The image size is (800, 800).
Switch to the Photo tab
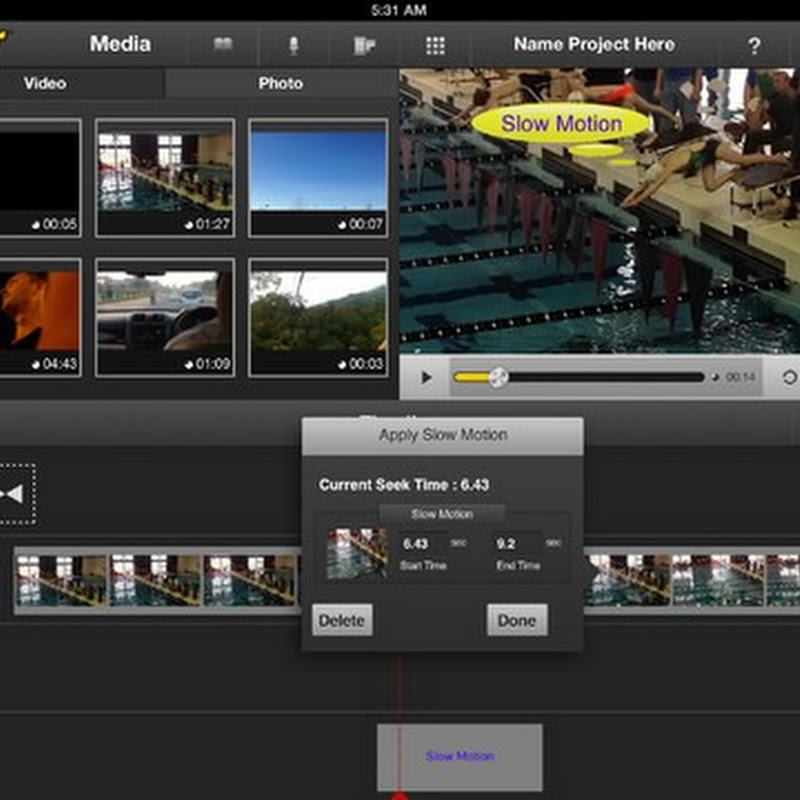pos(281,83)
